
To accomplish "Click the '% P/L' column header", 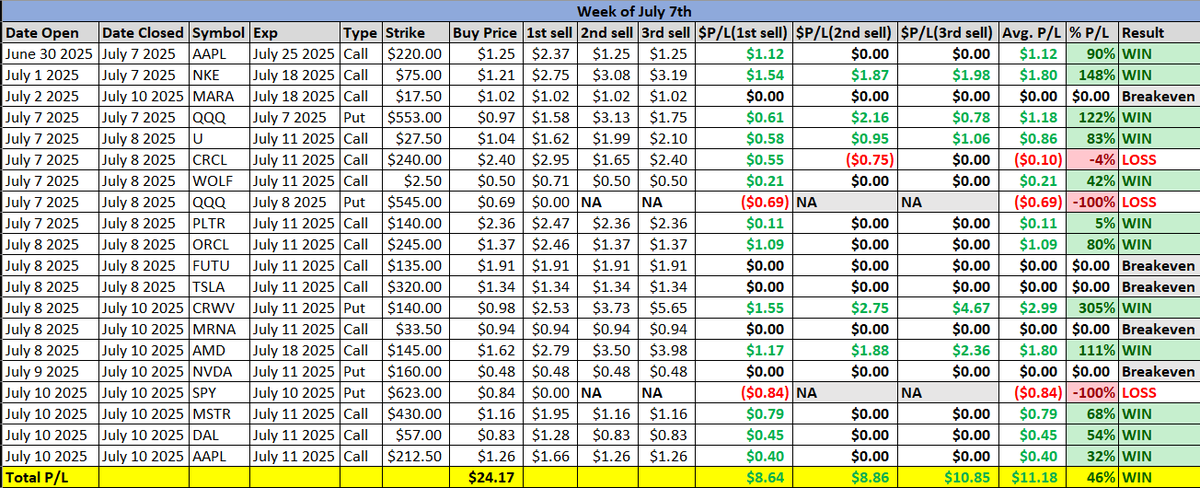I will 1092,33.
